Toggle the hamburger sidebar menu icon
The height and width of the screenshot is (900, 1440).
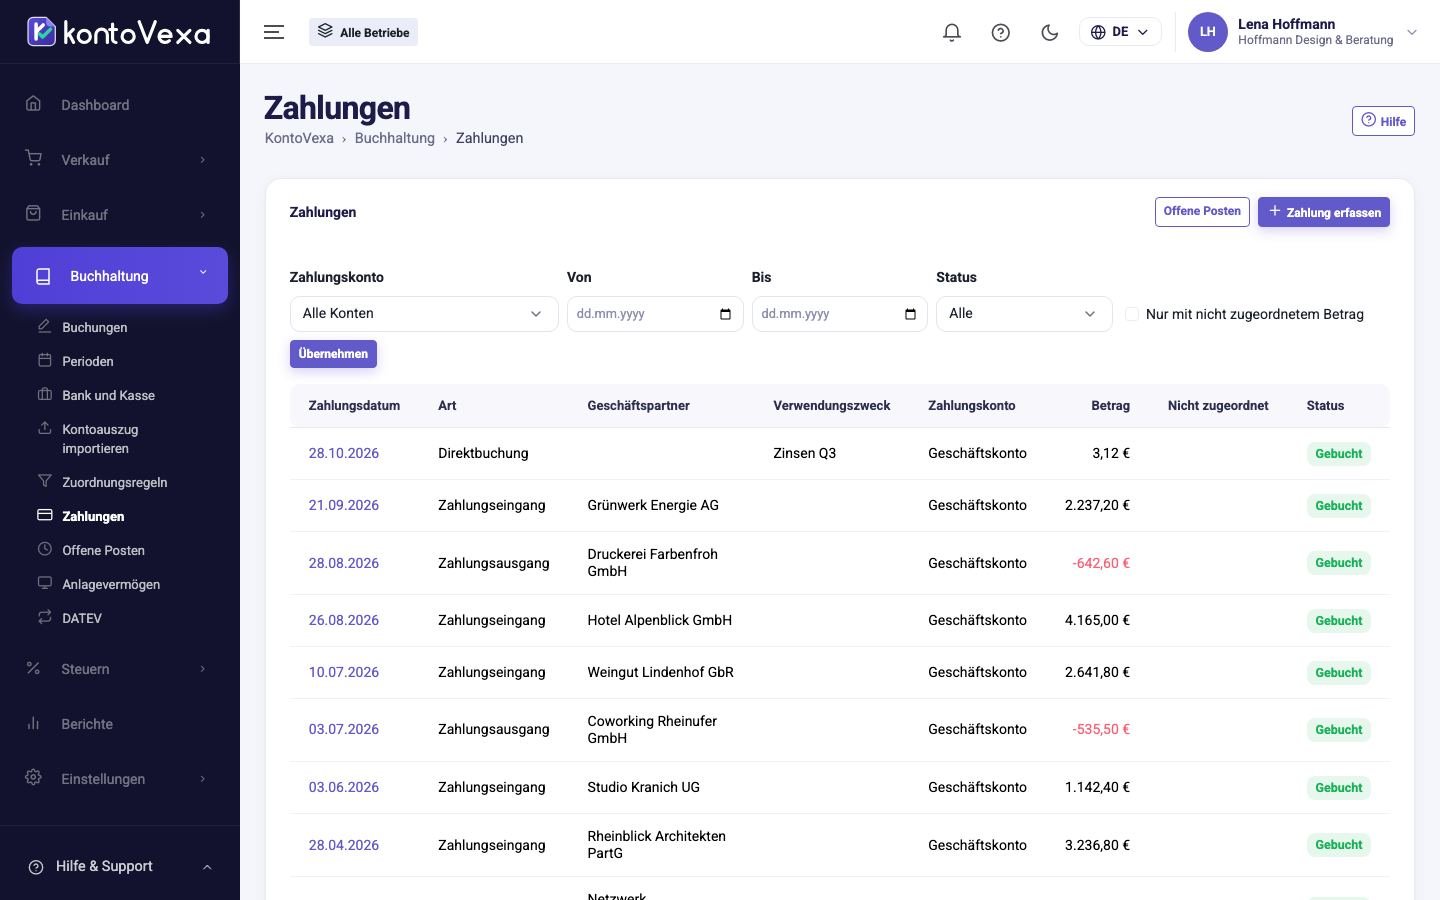click(x=274, y=32)
